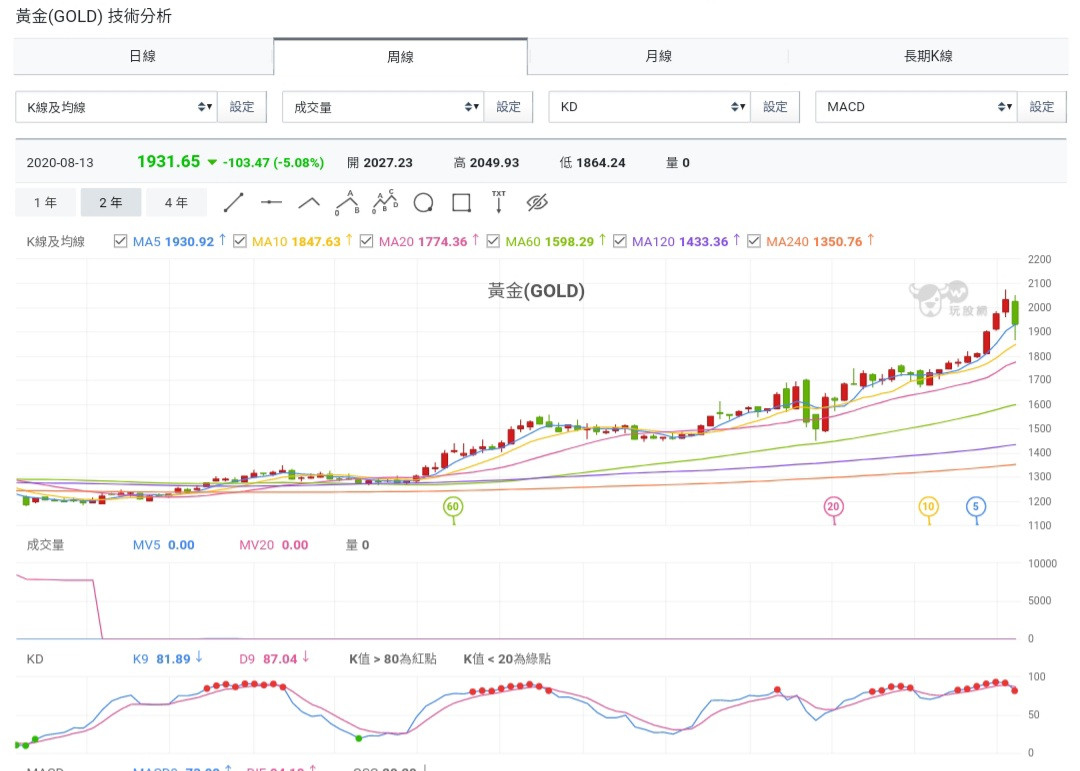
Task: Select the trend line drawing tool
Action: (x=233, y=203)
